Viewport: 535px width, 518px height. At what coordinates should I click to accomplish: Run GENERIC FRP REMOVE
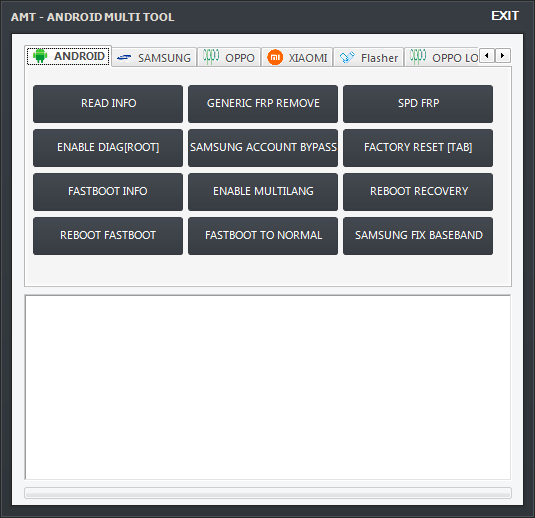coord(263,104)
